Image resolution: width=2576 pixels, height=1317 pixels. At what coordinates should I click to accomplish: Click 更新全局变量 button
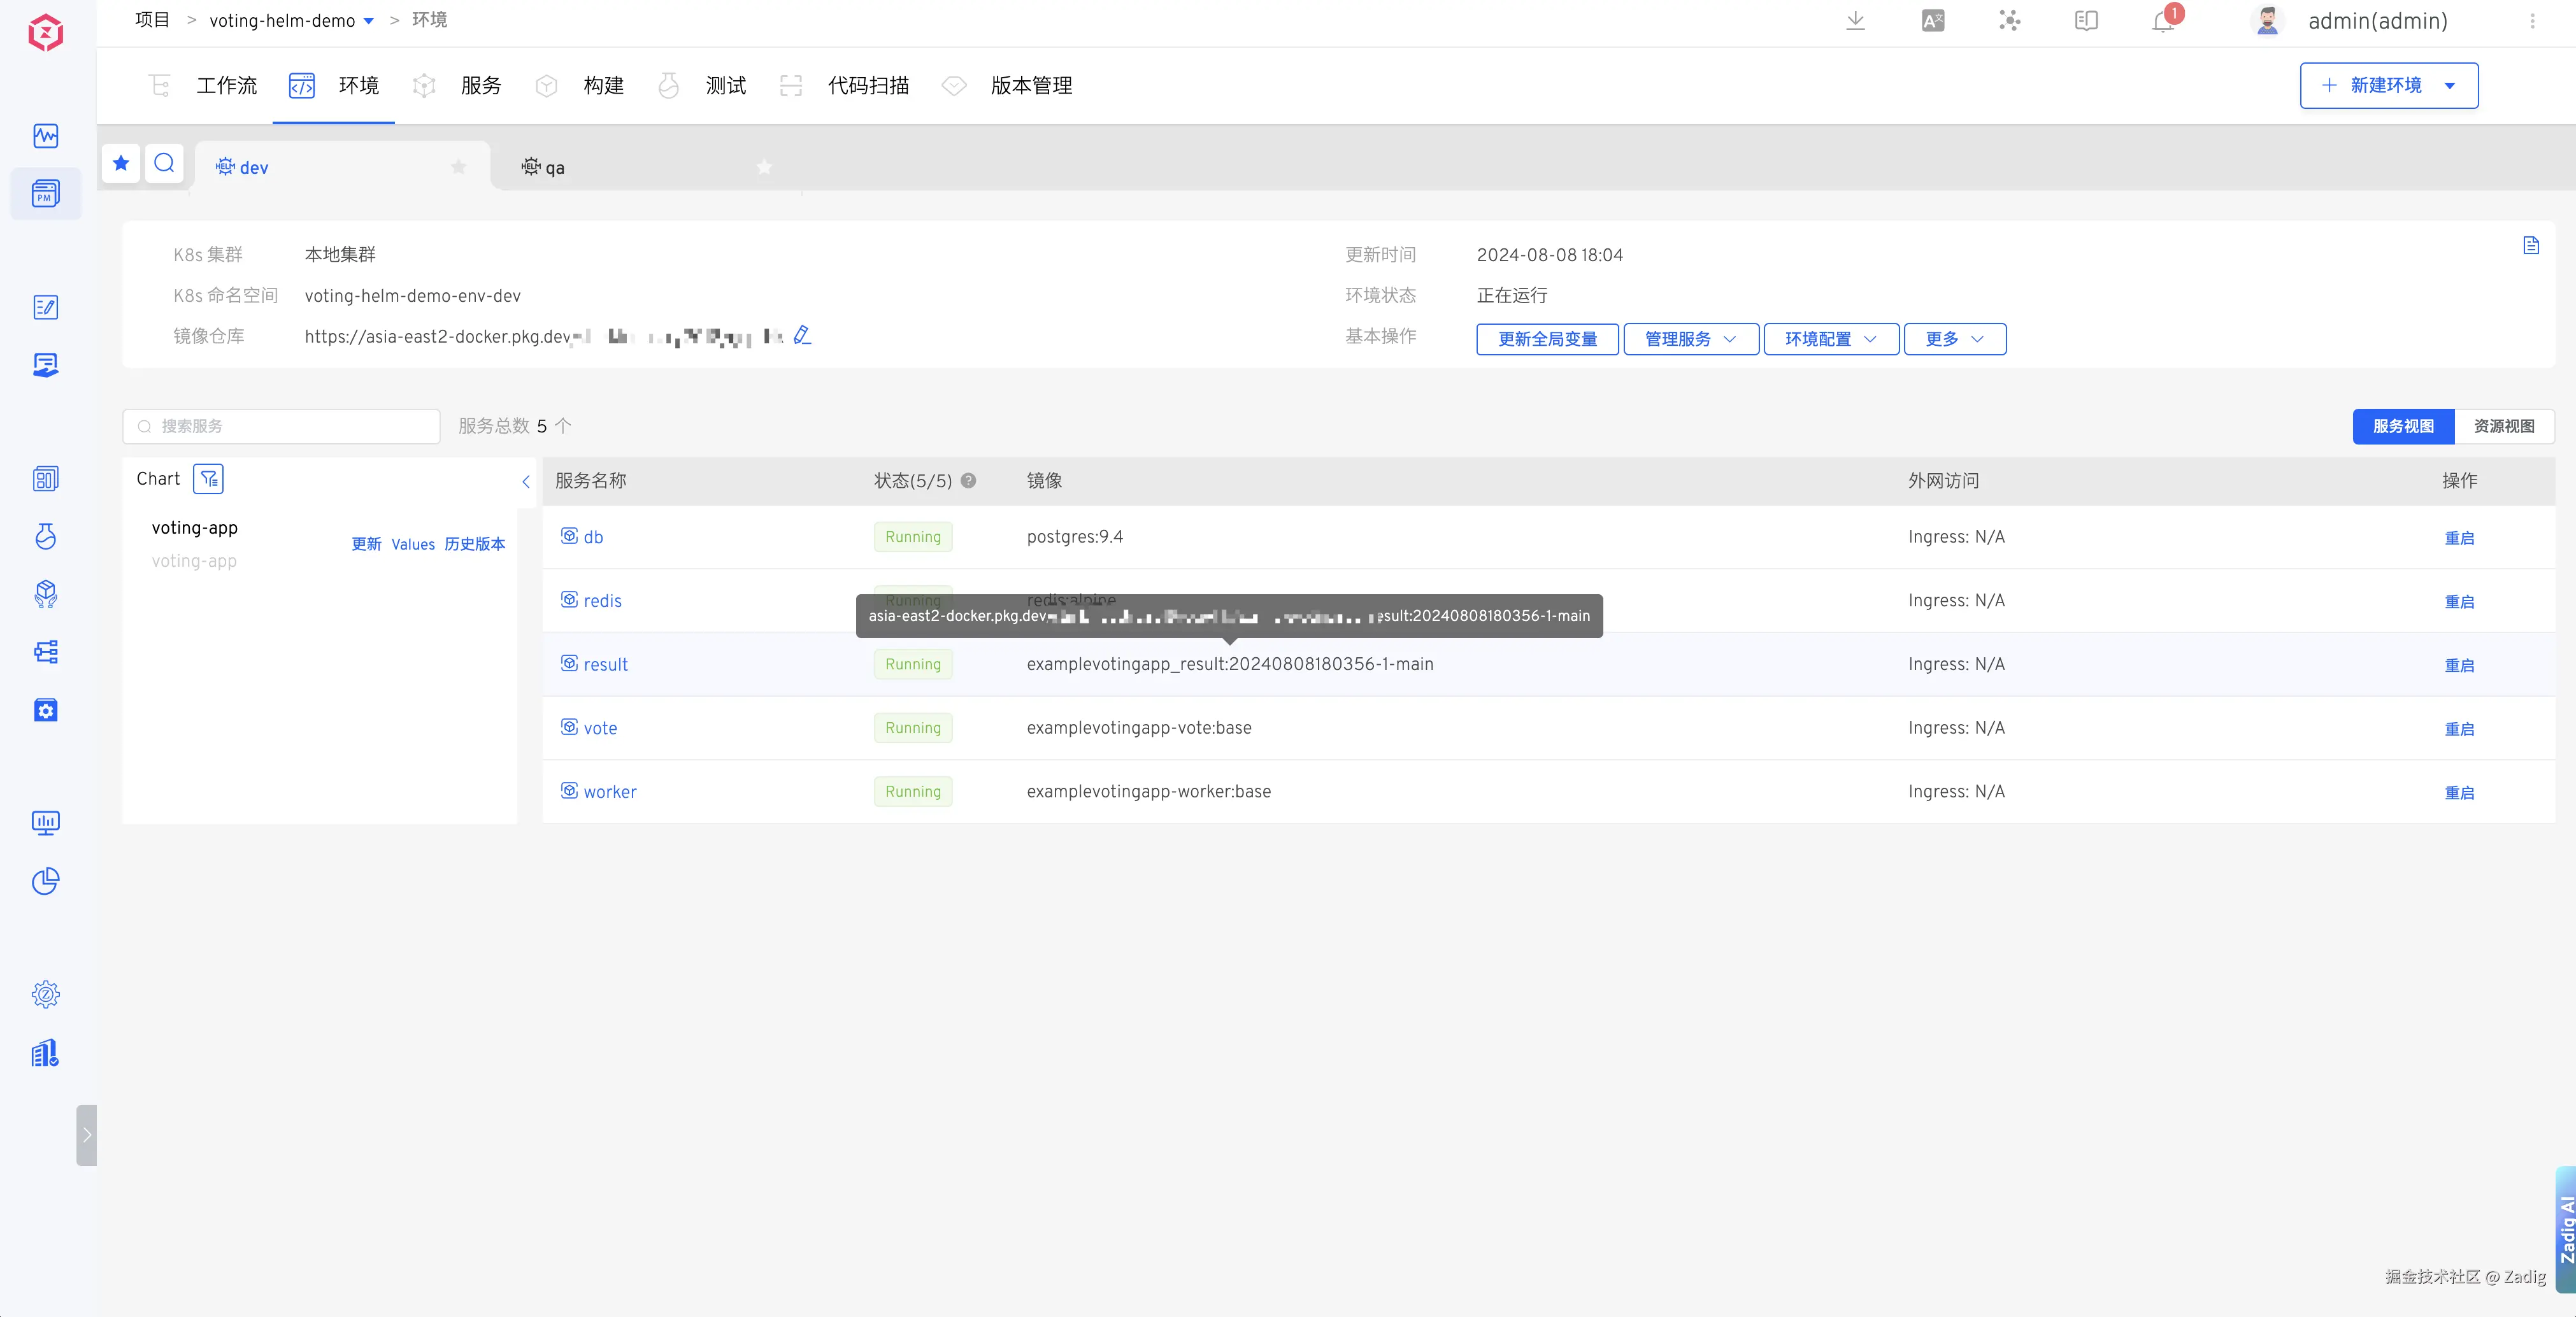click(1547, 339)
